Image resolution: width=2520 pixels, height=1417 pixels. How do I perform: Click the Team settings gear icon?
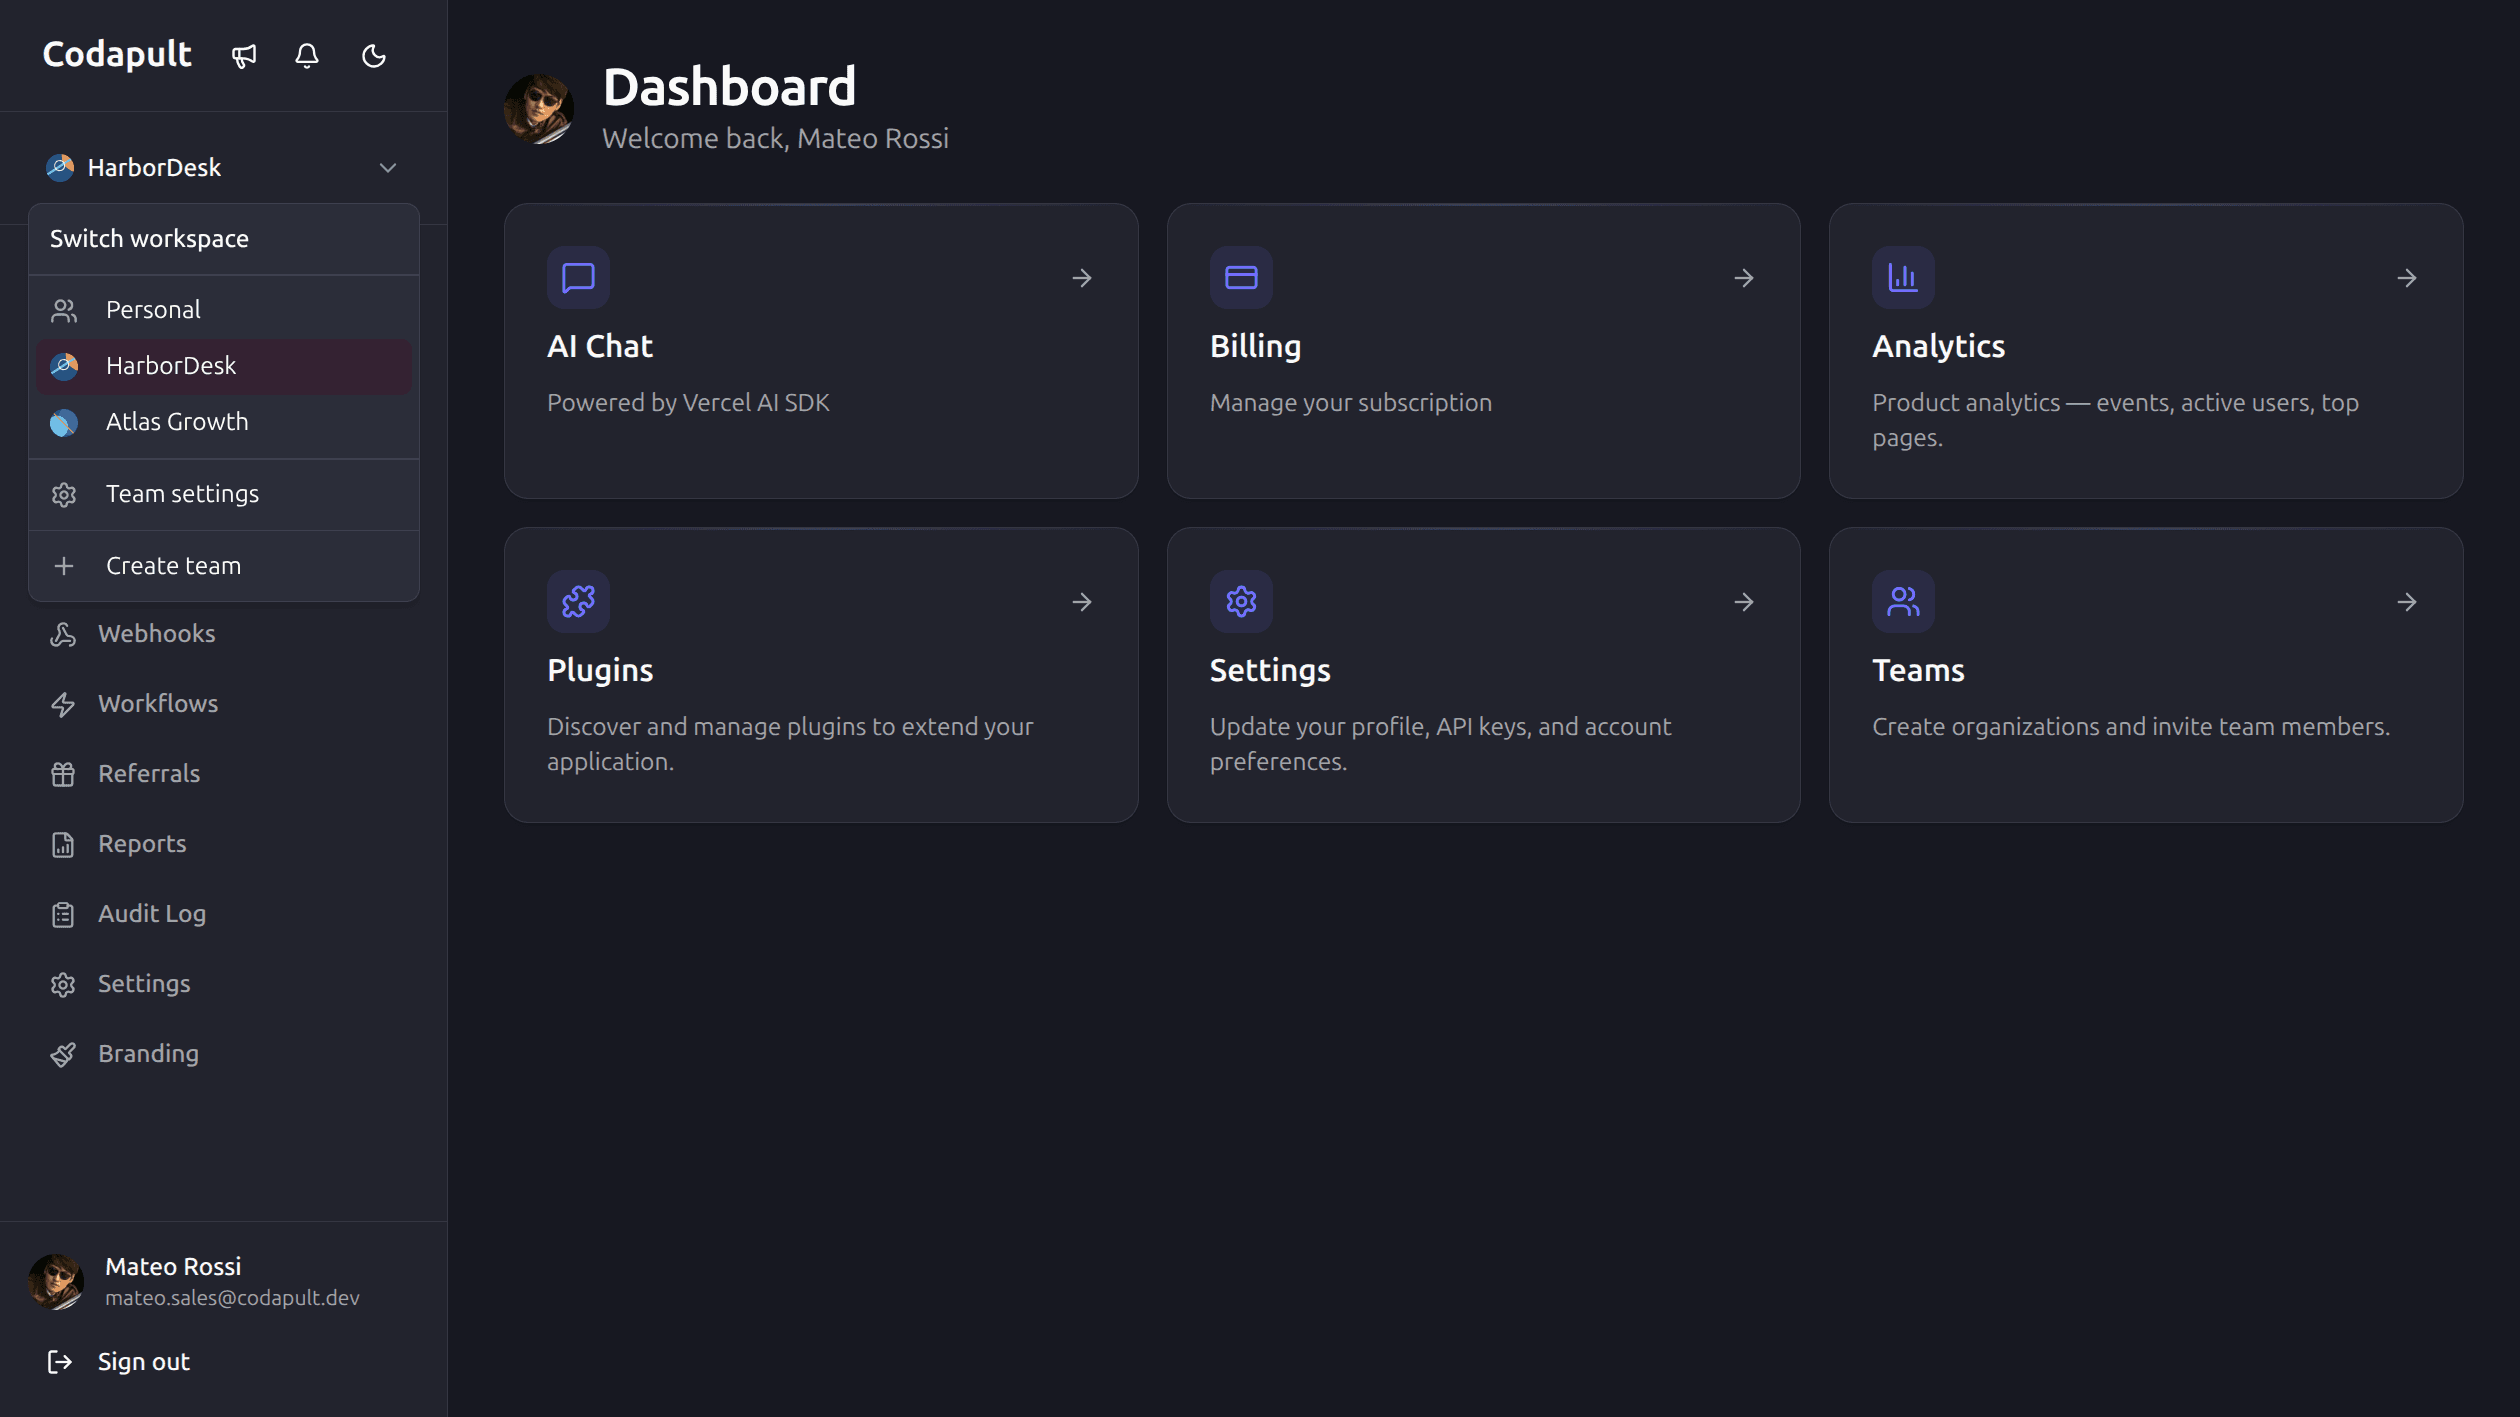click(64, 495)
